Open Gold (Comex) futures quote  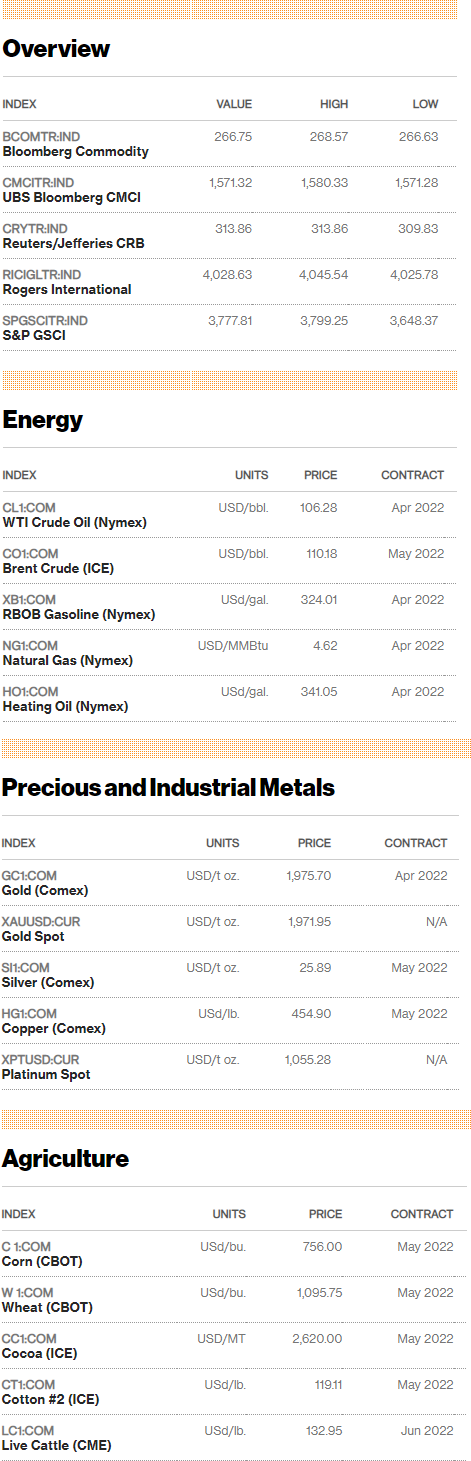tap(46, 883)
